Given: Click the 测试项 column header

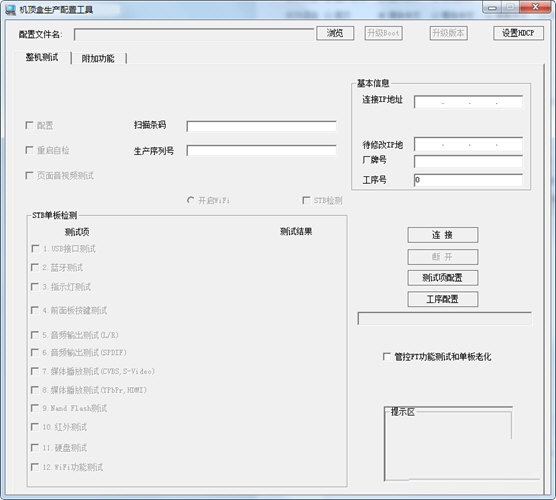Looking at the screenshot, I should 77,232.
